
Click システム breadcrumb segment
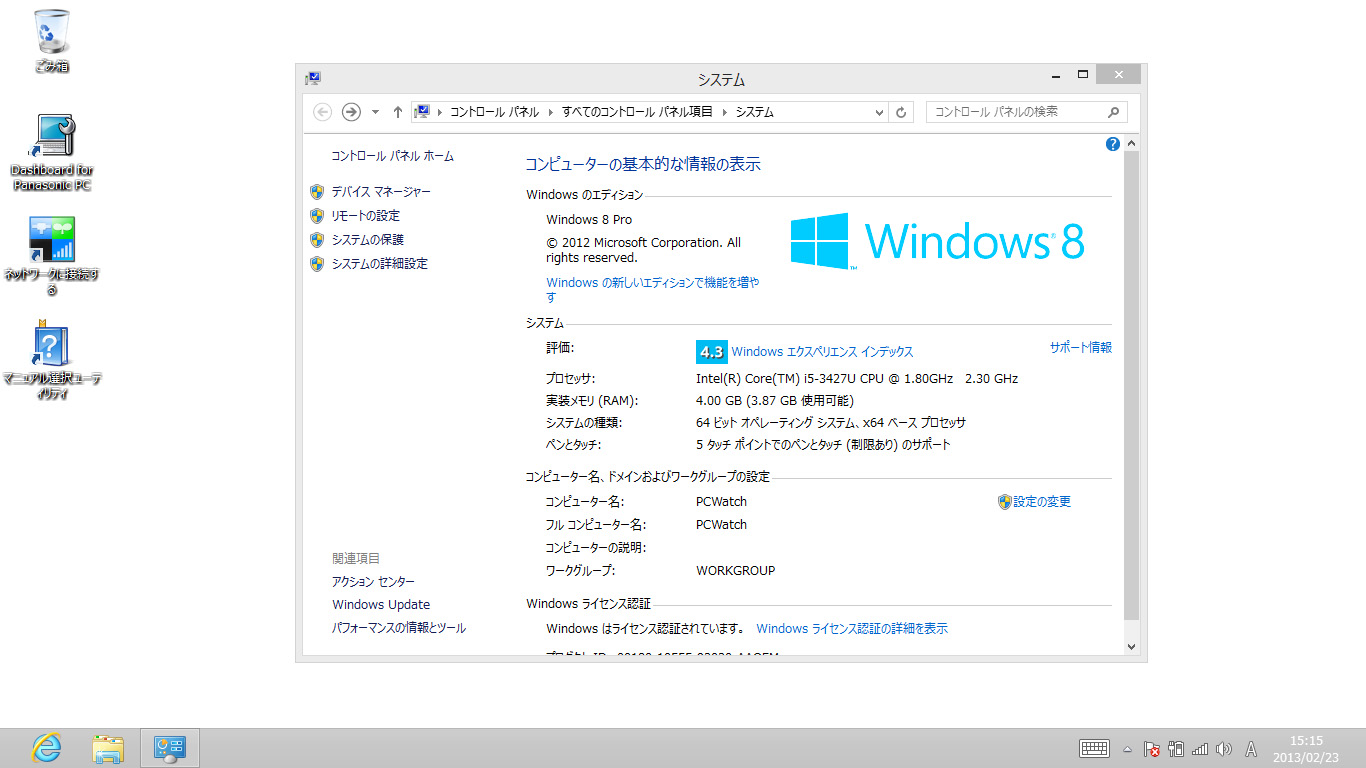pyautogui.click(x=755, y=112)
